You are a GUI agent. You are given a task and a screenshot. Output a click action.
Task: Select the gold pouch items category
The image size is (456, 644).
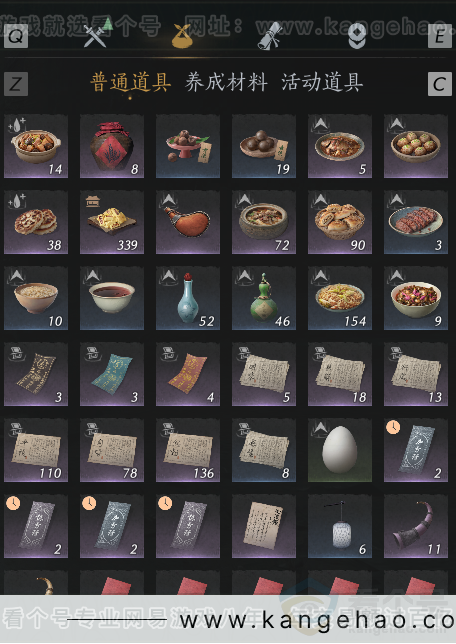(182, 36)
